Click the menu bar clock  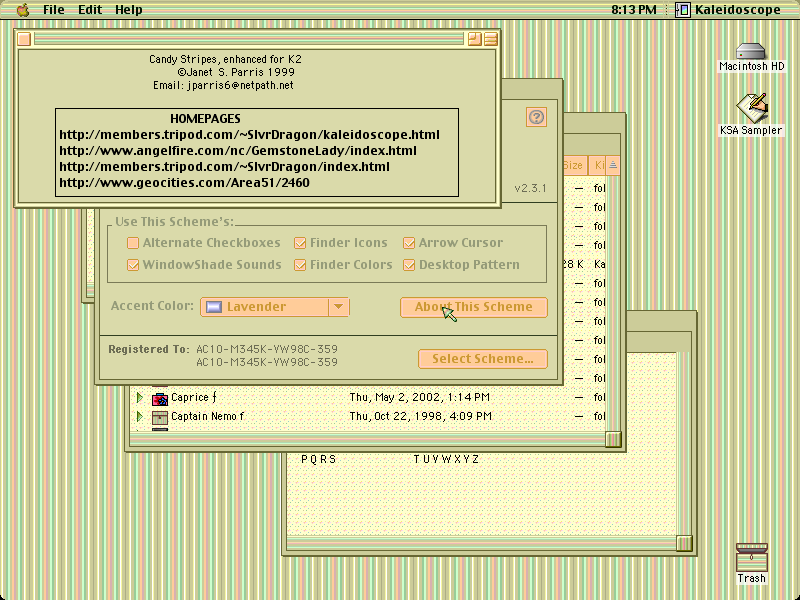(634, 10)
